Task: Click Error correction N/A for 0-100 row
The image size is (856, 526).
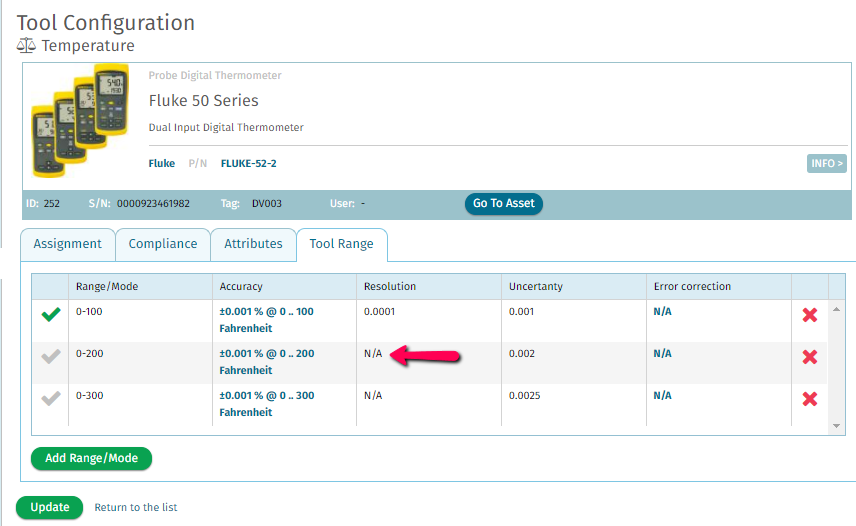Action: tap(662, 312)
